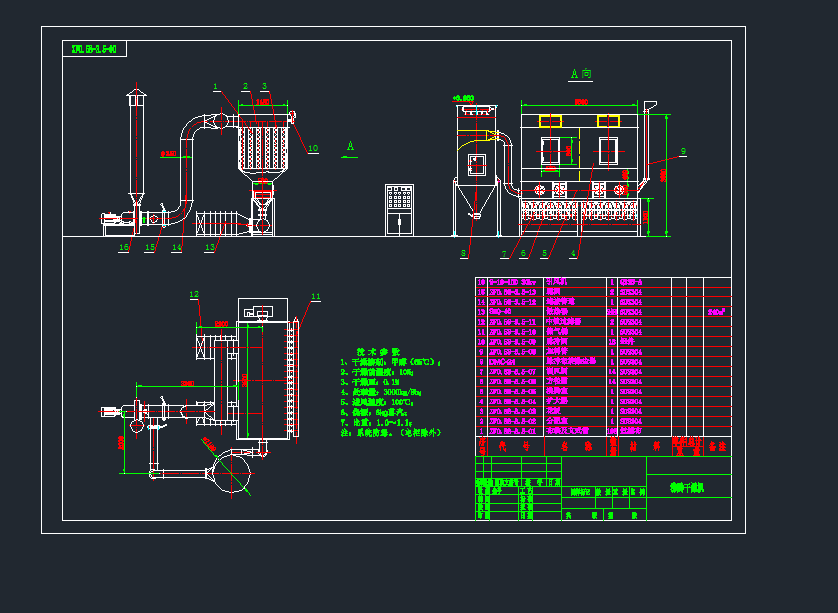The image size is (838, 613).
Task: Click part callout number 4
Action: click(573, 254)
